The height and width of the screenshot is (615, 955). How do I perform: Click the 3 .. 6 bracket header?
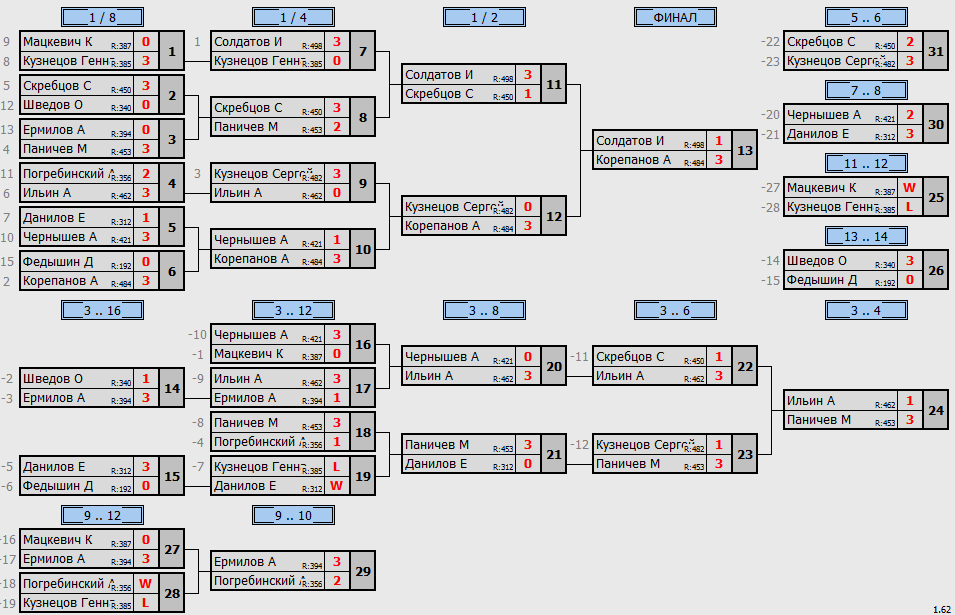click(x=675, y=311)
